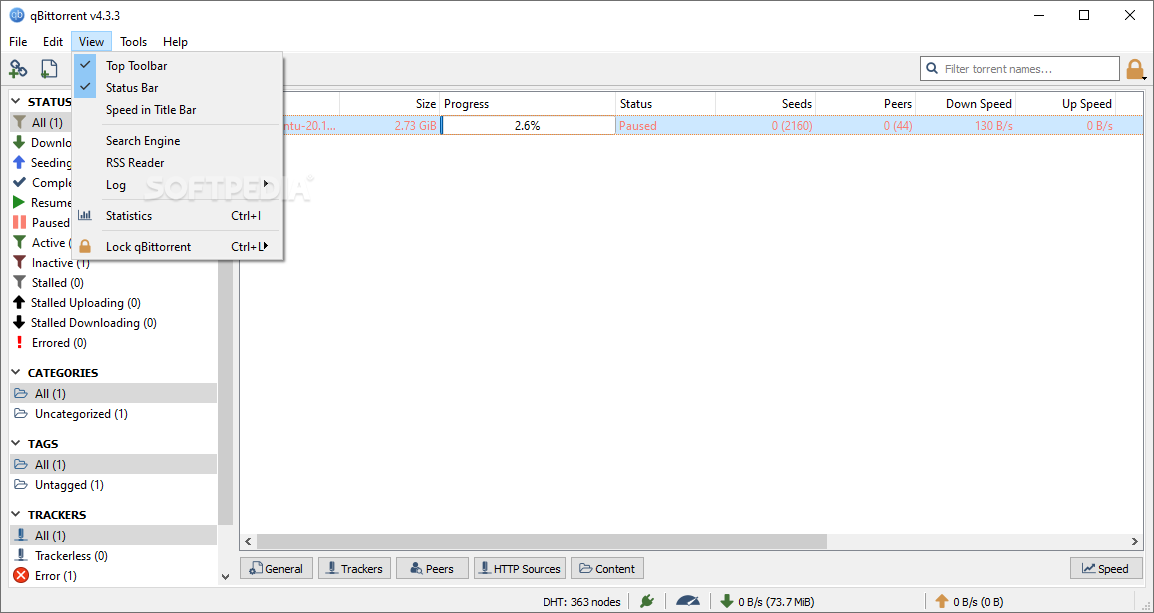Click the alternative speed limits speedometer icon
Viewport: 1154px width, 613px height.
click(x=688, y=601)
